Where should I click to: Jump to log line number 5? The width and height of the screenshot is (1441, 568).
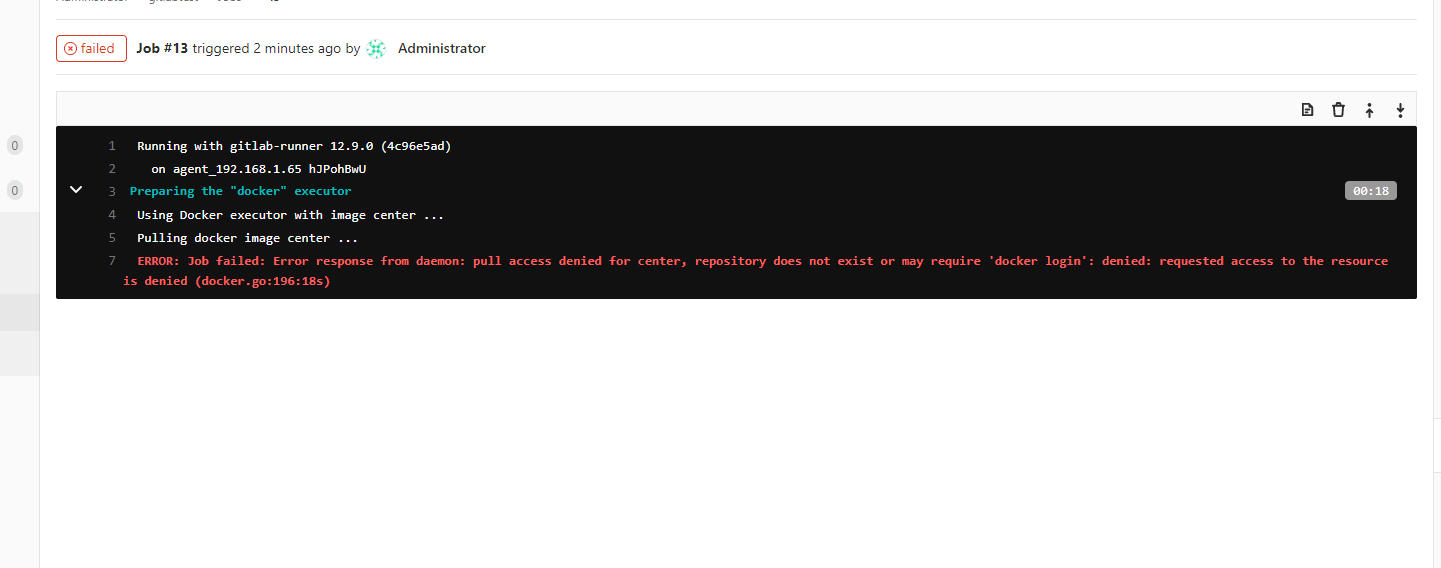coord(112,238)
